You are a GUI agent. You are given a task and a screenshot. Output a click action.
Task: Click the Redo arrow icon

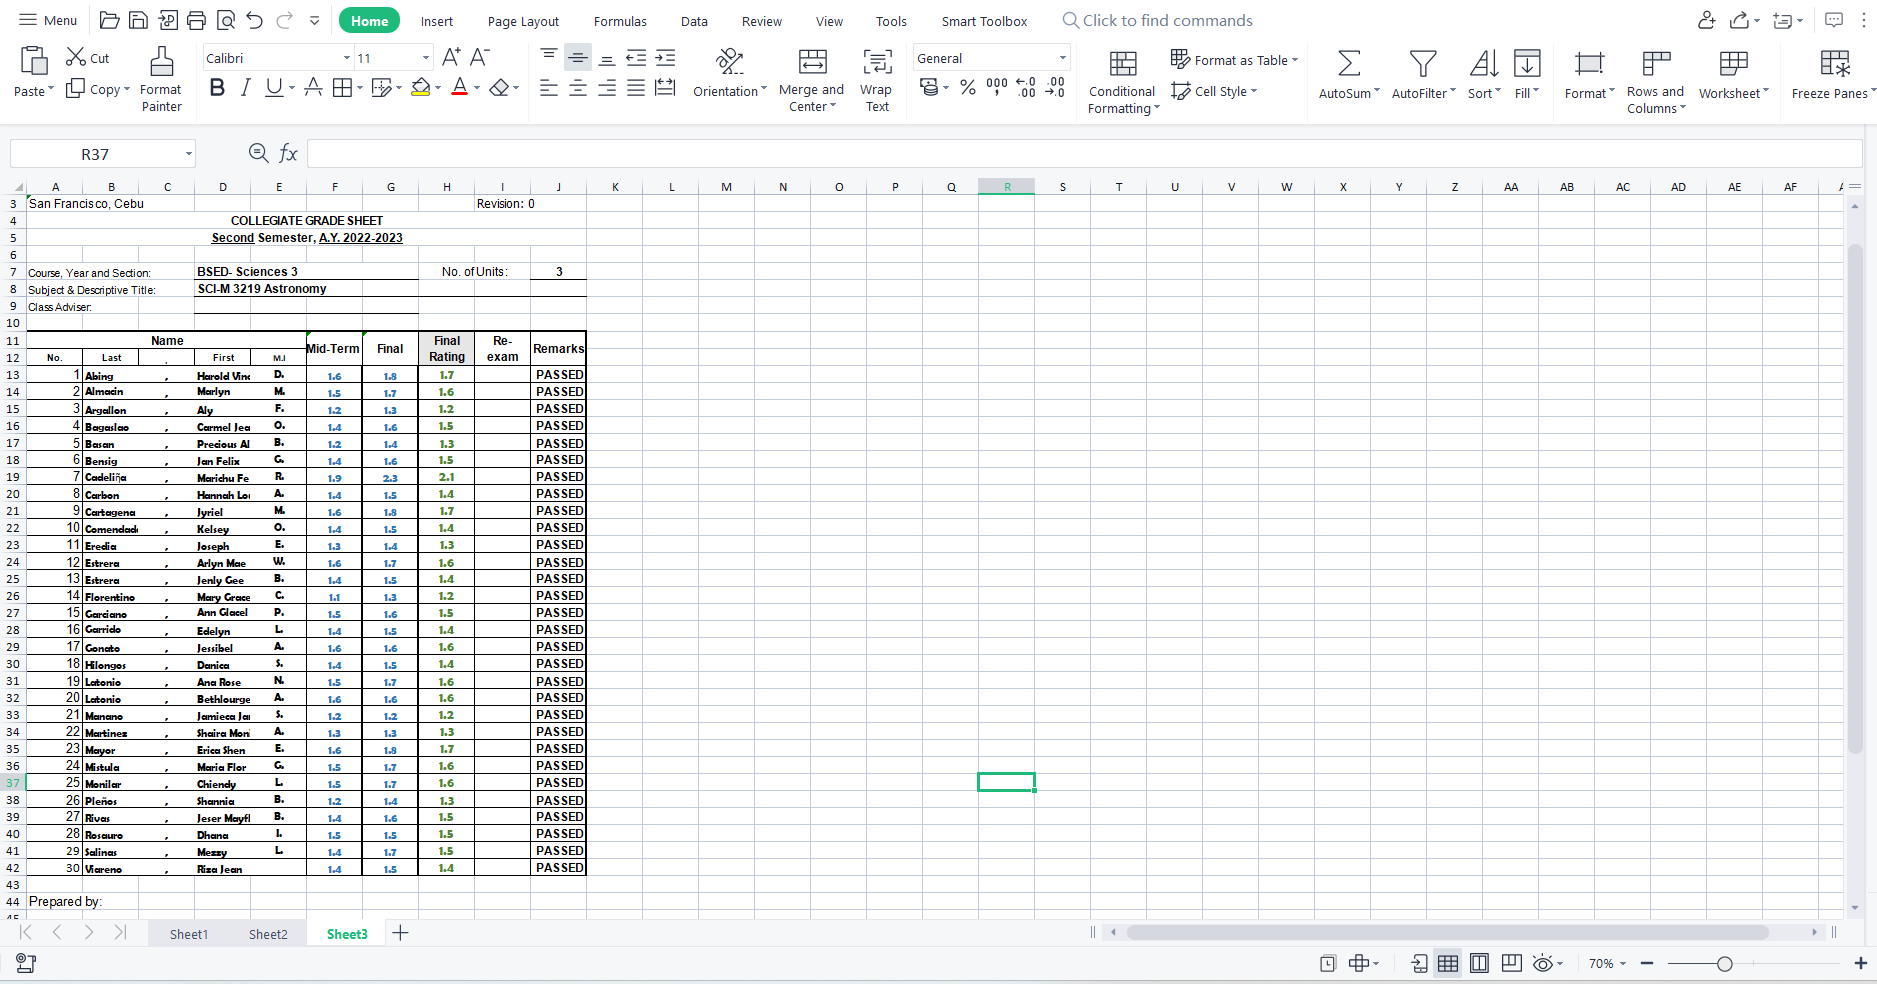tap(284, 20)
